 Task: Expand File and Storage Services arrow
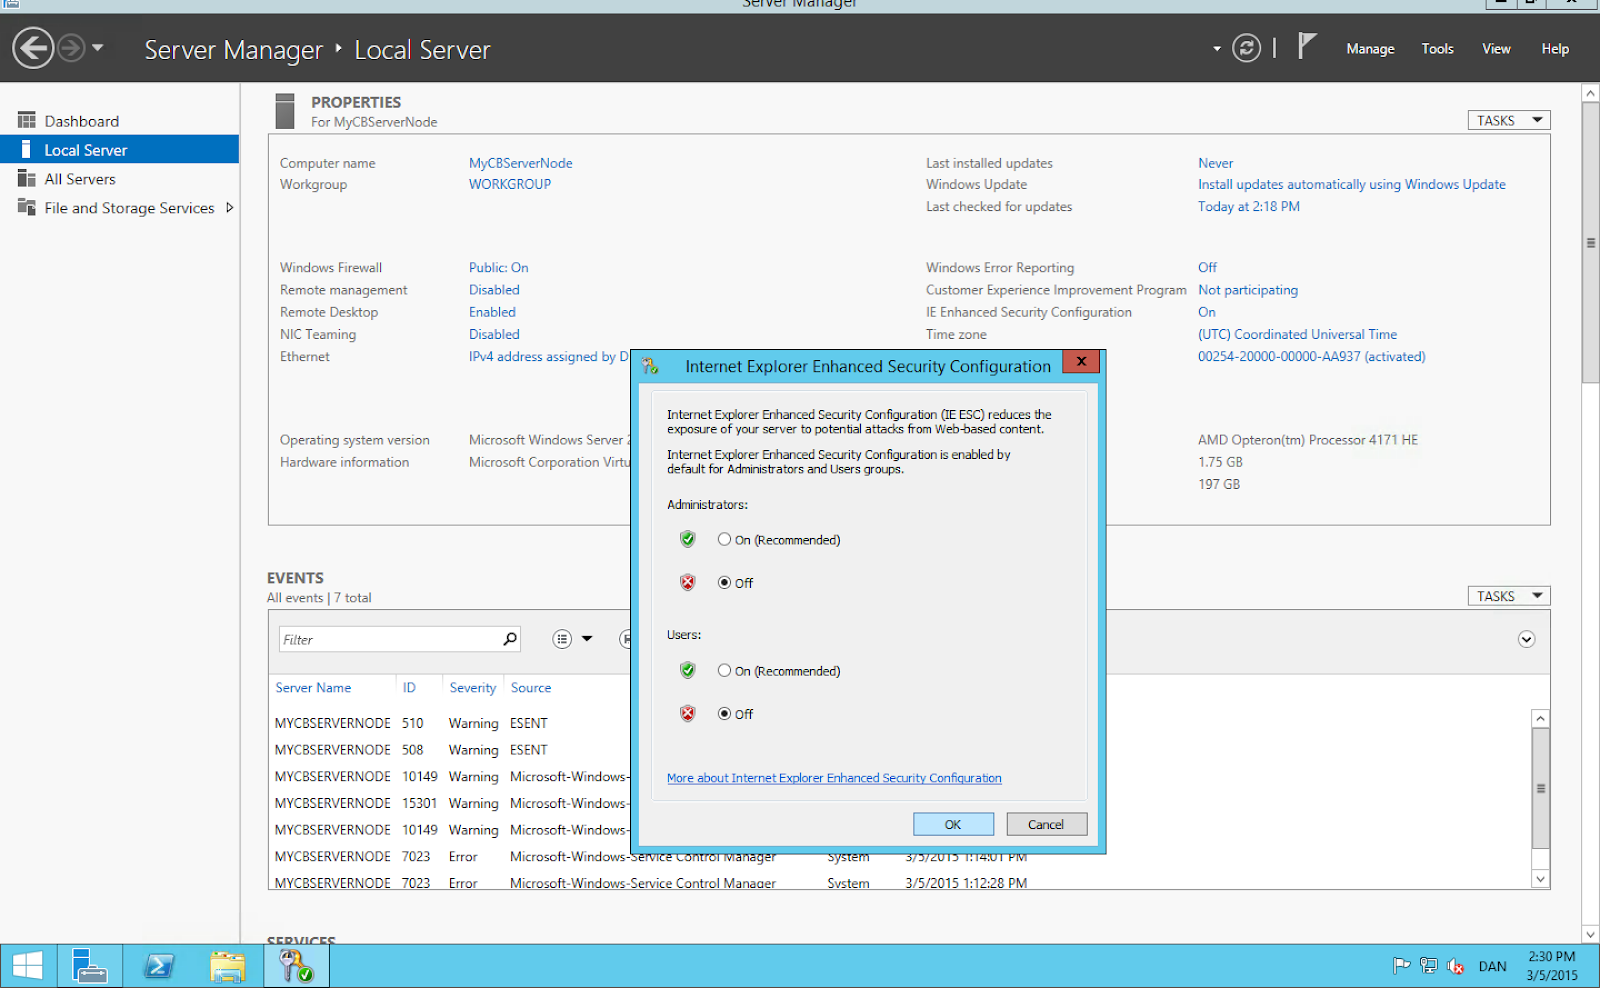230,208
